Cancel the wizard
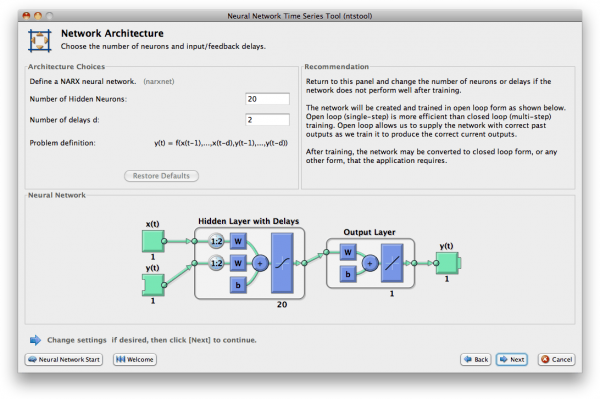The width and height of the screenshot is (600, 399). click(557, 359)
